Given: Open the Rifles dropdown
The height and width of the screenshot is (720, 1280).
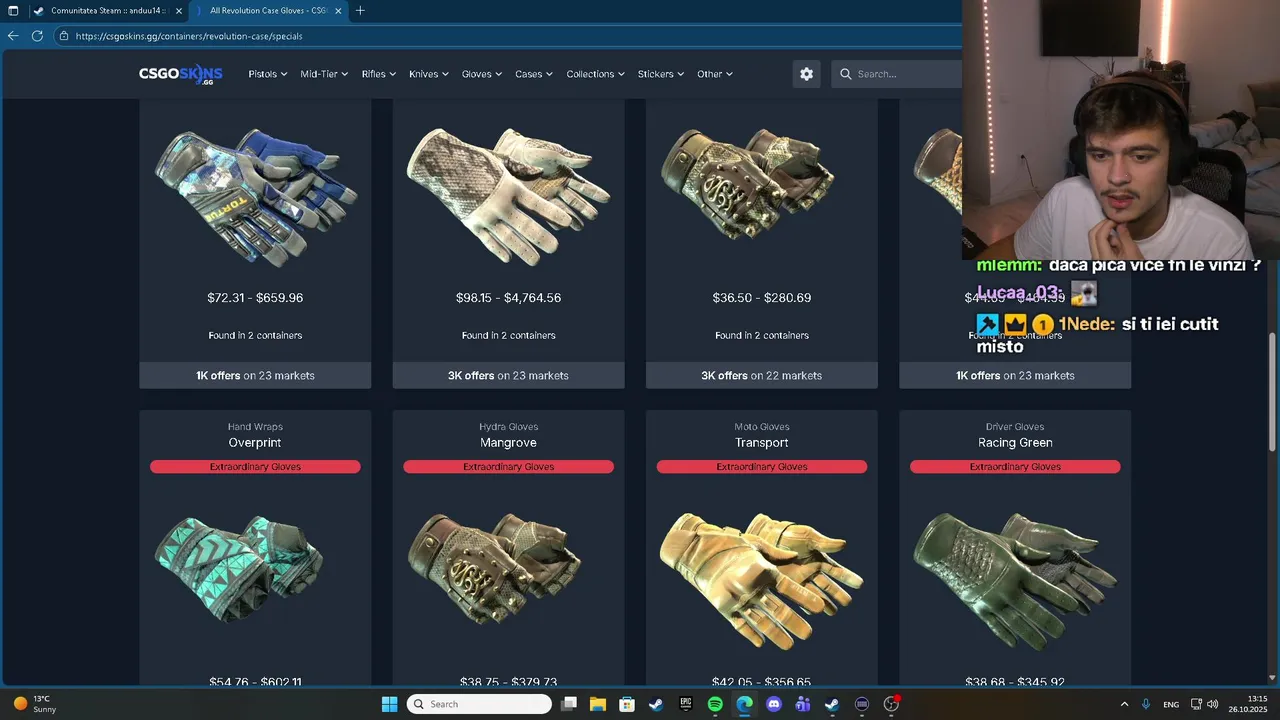Looking at the screenshot, I should (379, 74).
